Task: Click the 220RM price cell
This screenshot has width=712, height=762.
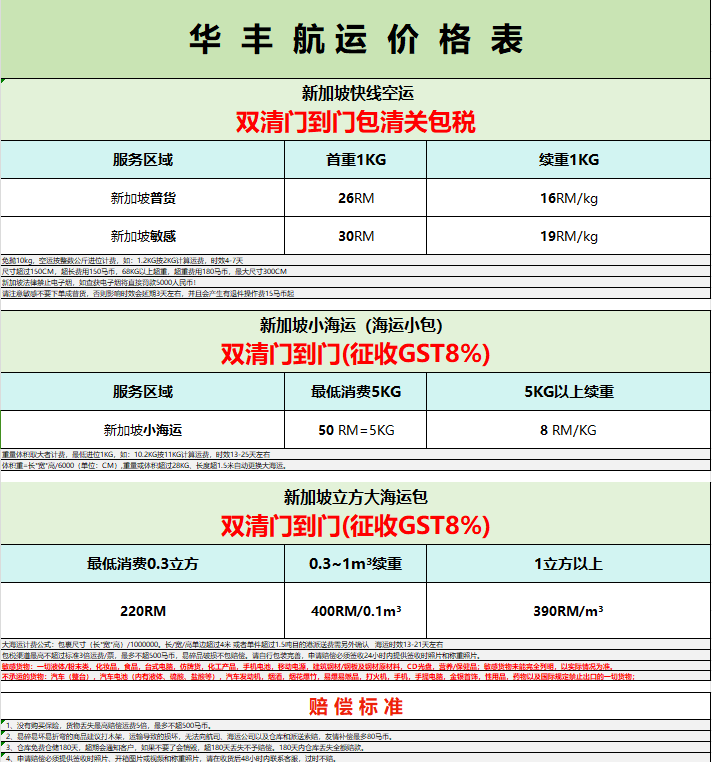Action: [143, 610]
